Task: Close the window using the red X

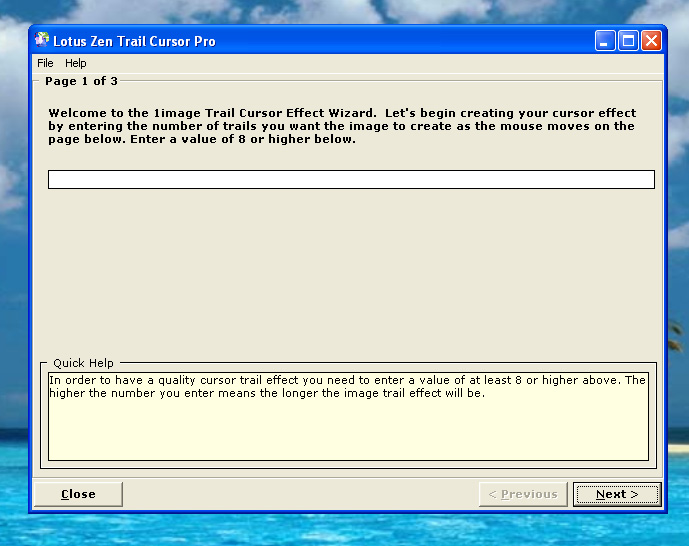Action: click(651, 41)
